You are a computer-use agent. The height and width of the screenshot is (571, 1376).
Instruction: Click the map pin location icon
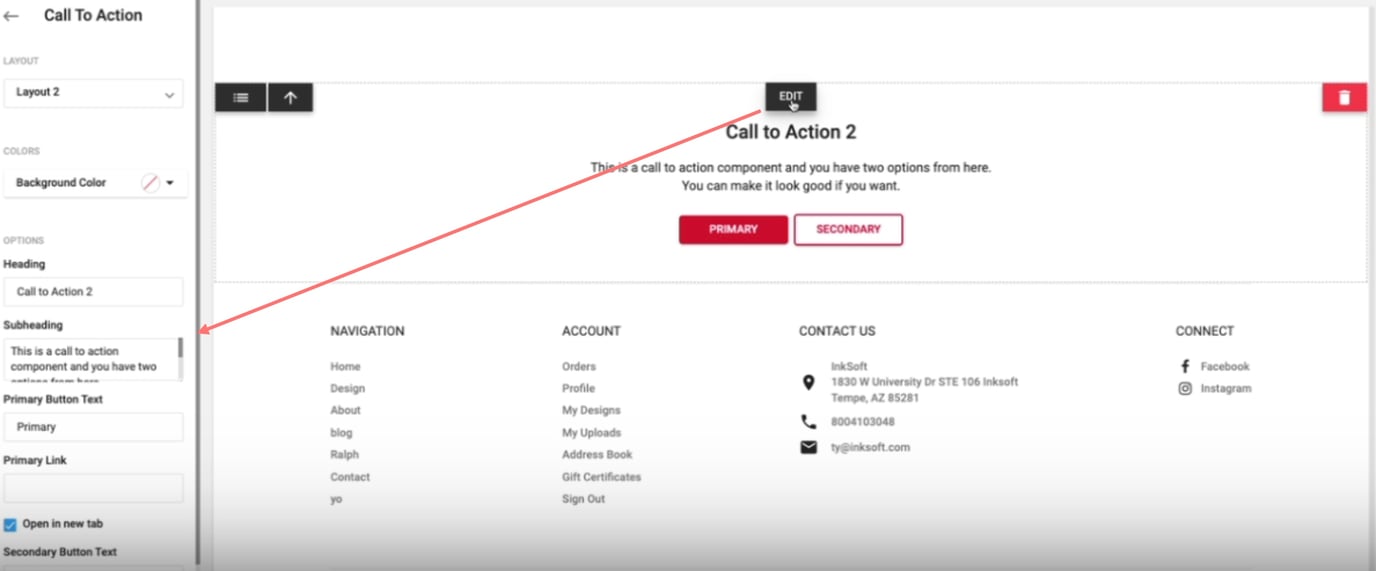[x=809, y=382]
